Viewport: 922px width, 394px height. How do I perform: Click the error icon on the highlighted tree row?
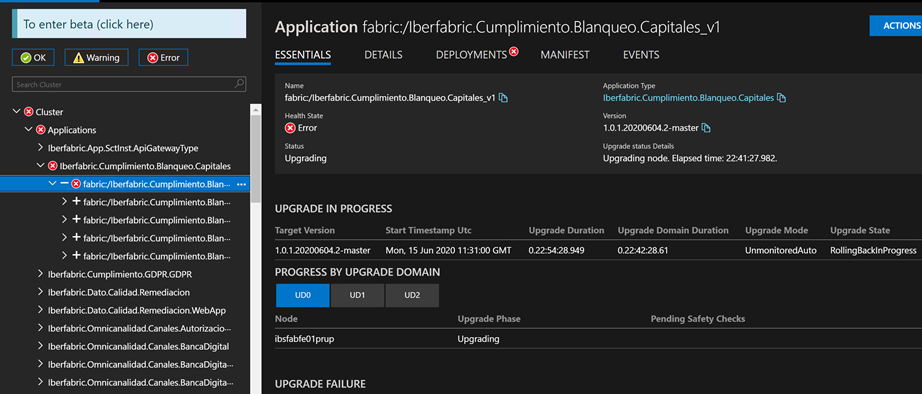click(76, 184)
